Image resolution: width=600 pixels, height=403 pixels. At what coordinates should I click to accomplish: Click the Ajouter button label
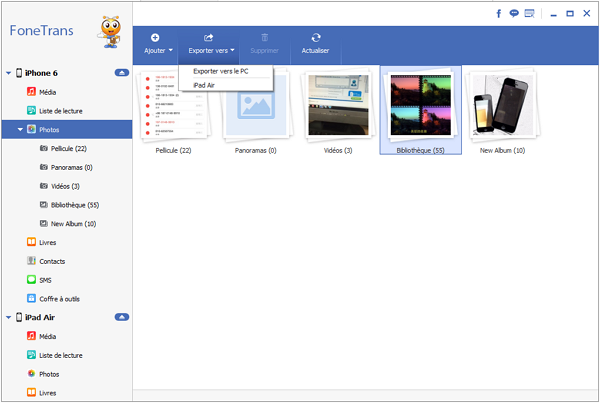[x=155, y=51]
